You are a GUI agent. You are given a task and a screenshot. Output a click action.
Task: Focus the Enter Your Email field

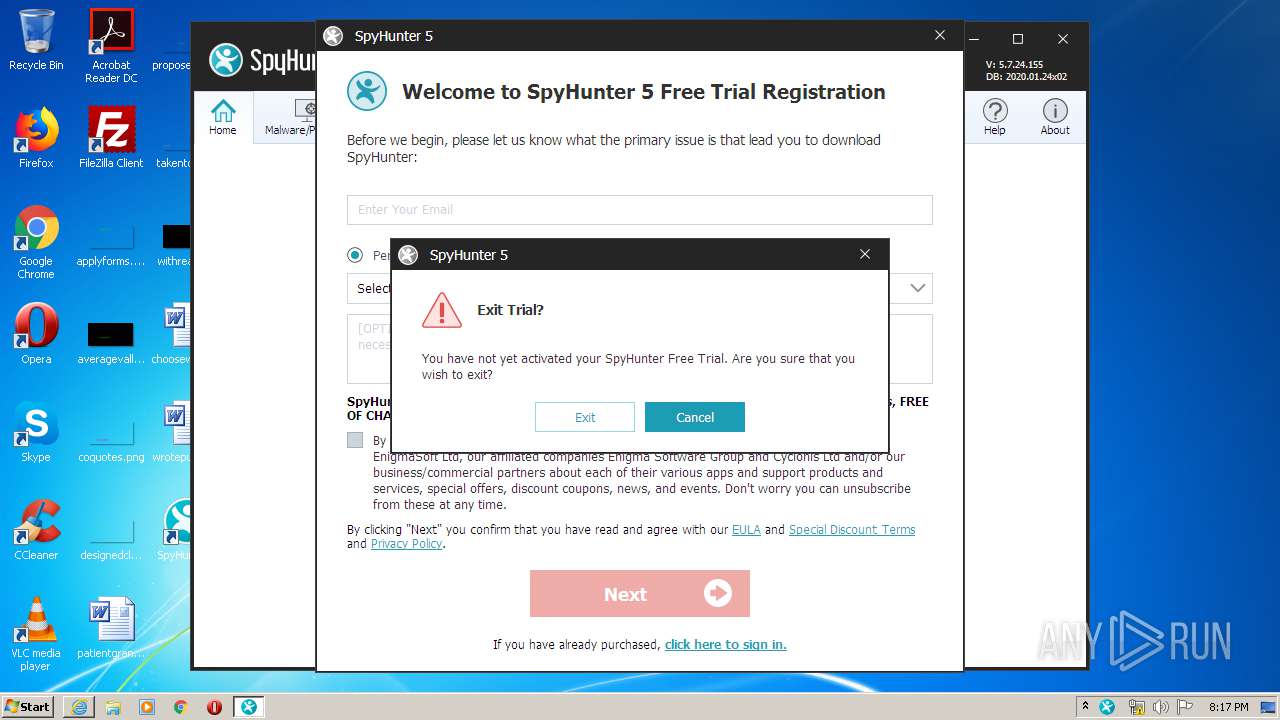tap(640, 210)
